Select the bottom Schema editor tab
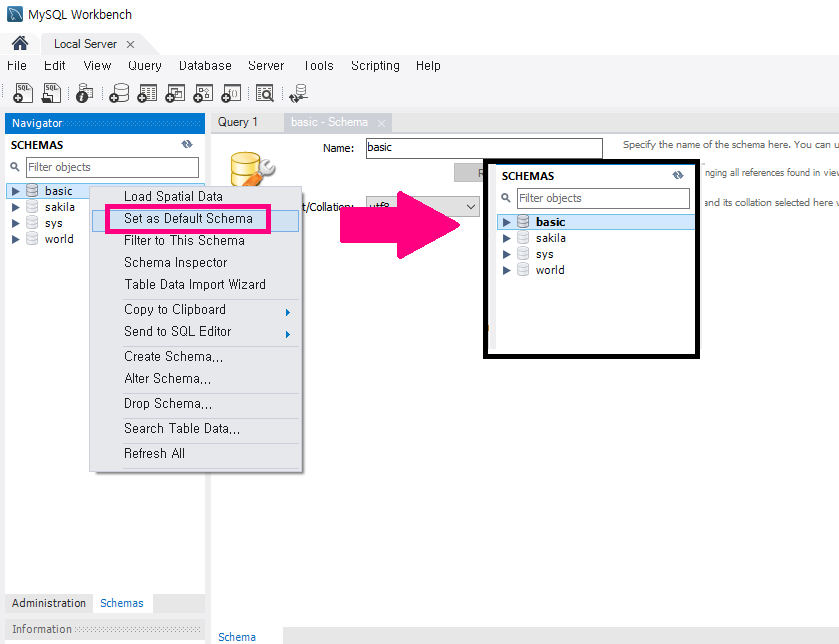Viewport: 839px width, 644px height. pyautogui.click(x=237, y=637)
